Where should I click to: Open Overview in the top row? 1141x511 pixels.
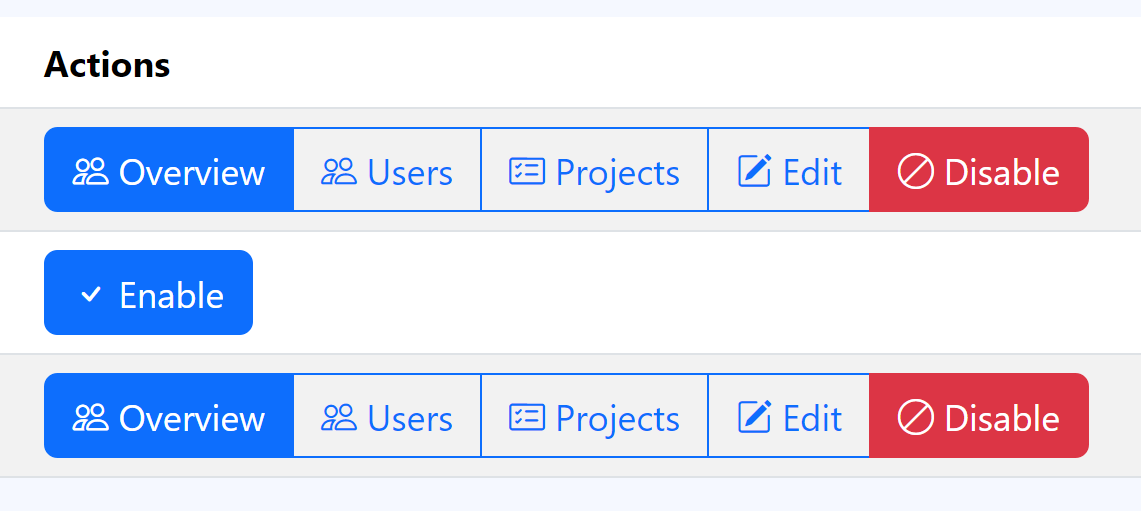pyautogui.click(x=191, y=172)
